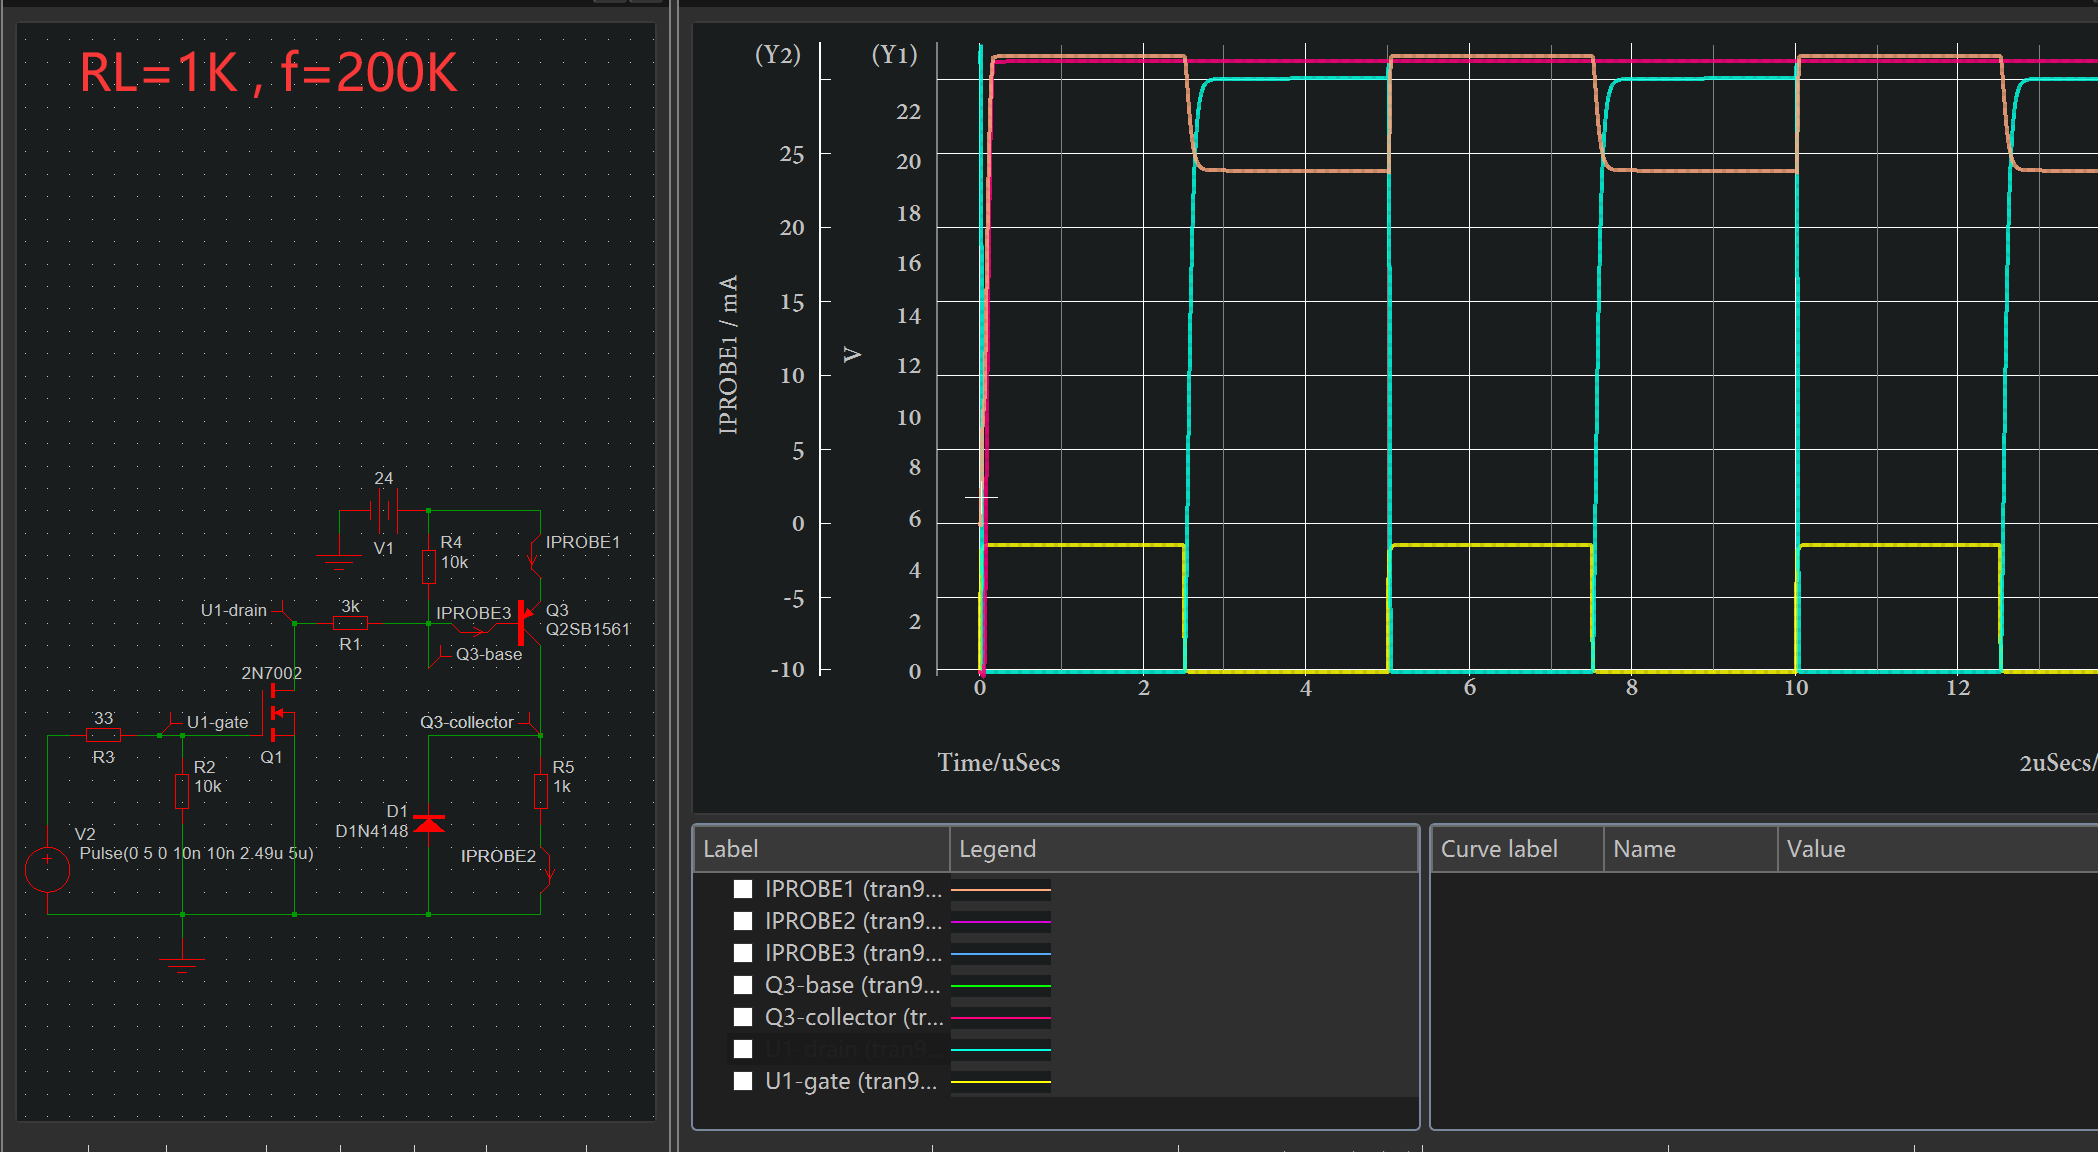Select the V1 battery symbol
Image resolution: width=2098 pixels, height=1152 pixels.
point(384,511)
